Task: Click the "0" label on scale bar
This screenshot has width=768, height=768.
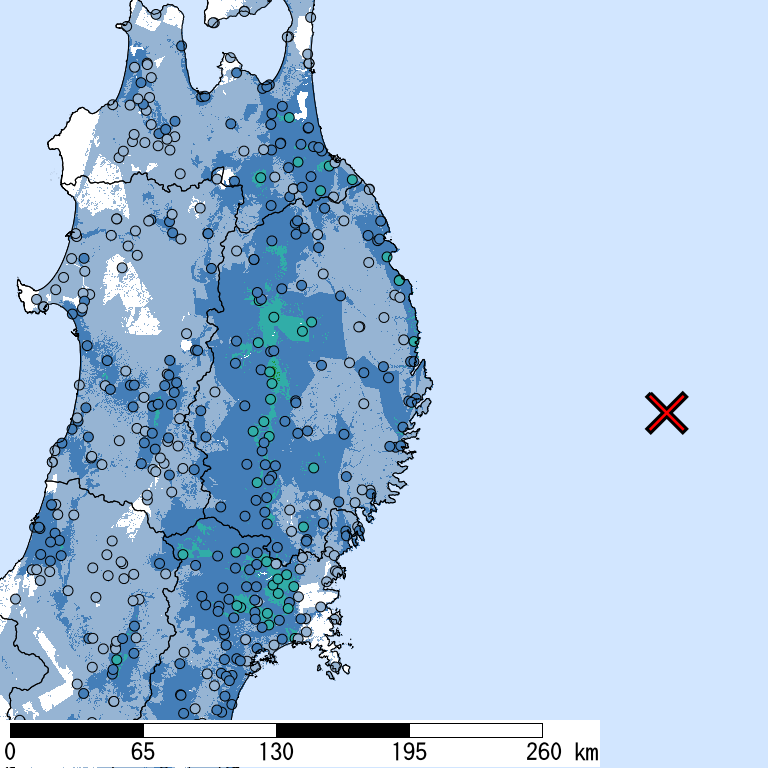Action: [10, 752]
